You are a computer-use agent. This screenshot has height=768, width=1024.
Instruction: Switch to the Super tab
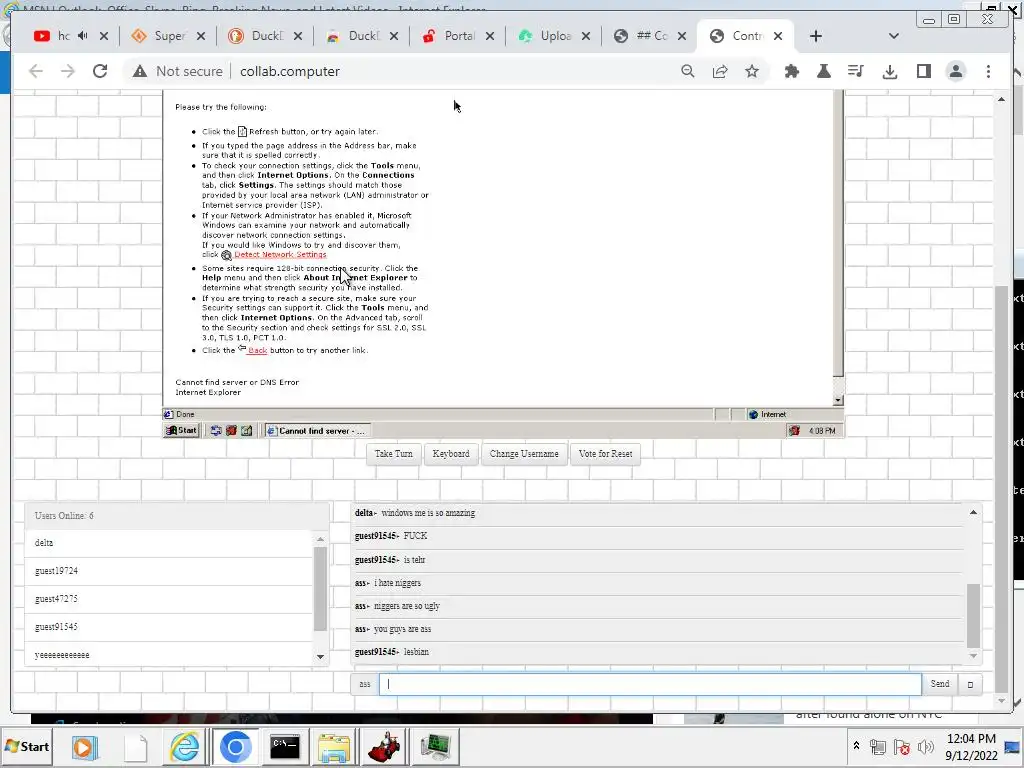167,36
